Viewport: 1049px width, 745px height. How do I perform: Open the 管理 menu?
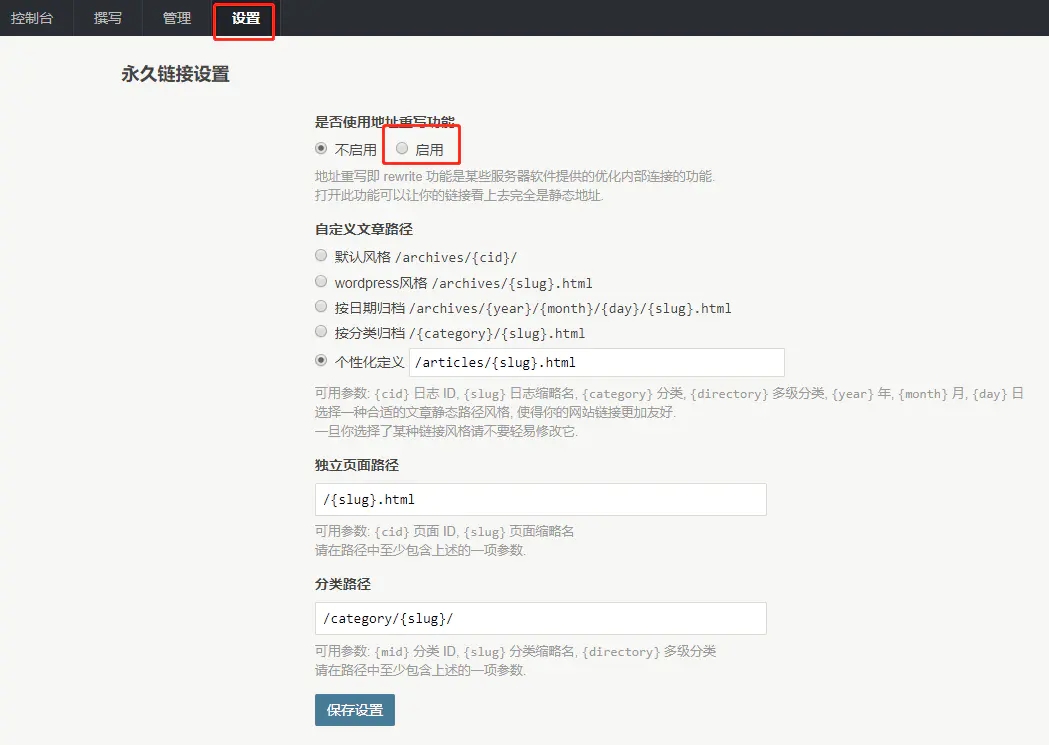pyautogui.click(x=177, y=18)
